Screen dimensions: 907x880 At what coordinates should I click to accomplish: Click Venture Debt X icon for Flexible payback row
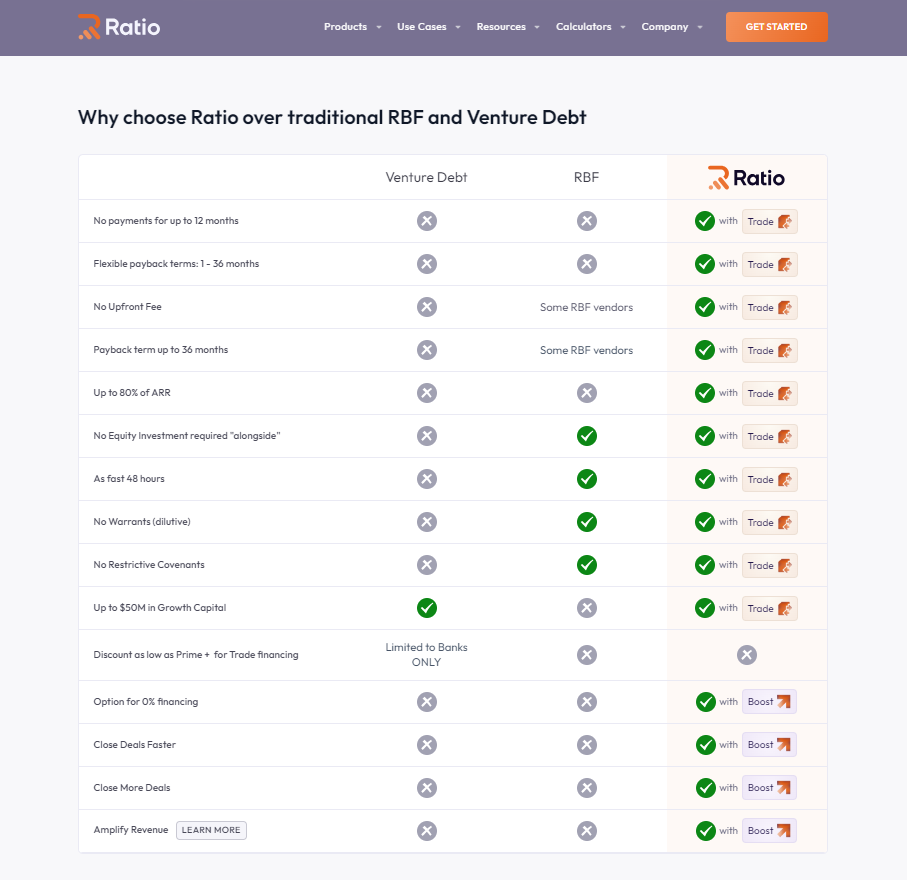click(427, 264)
